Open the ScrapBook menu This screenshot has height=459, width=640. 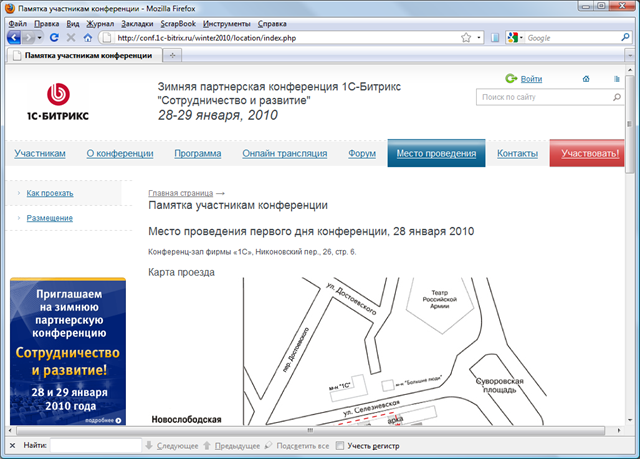point(178,24)
